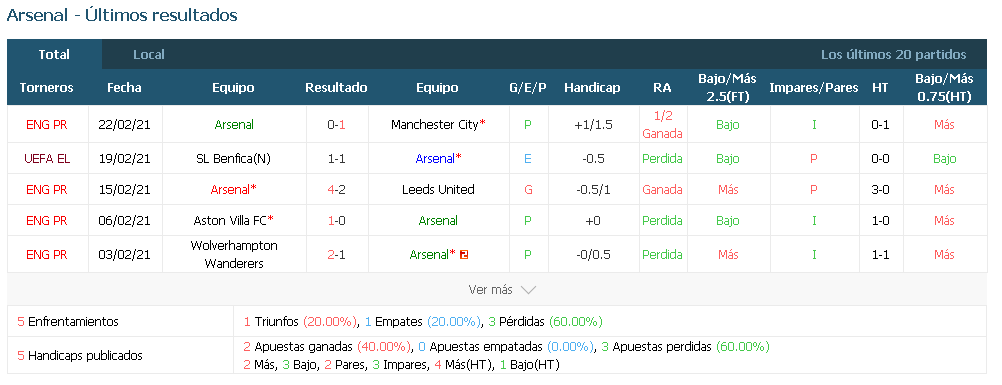Click the UEFA EL tournament label
Viewport: 1002px width, 385px height.
click(47, 159)
